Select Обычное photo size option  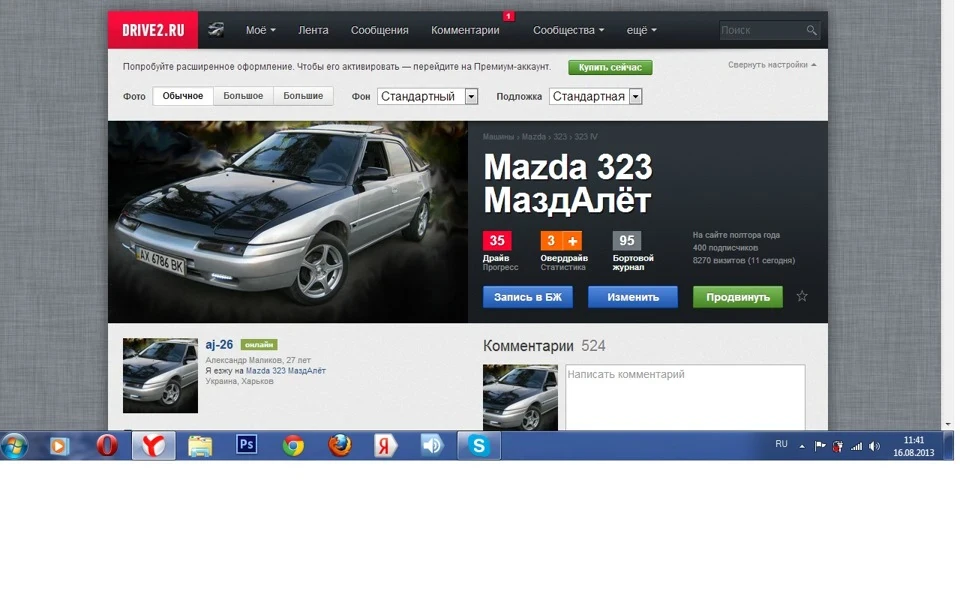[x=182, y=96]
